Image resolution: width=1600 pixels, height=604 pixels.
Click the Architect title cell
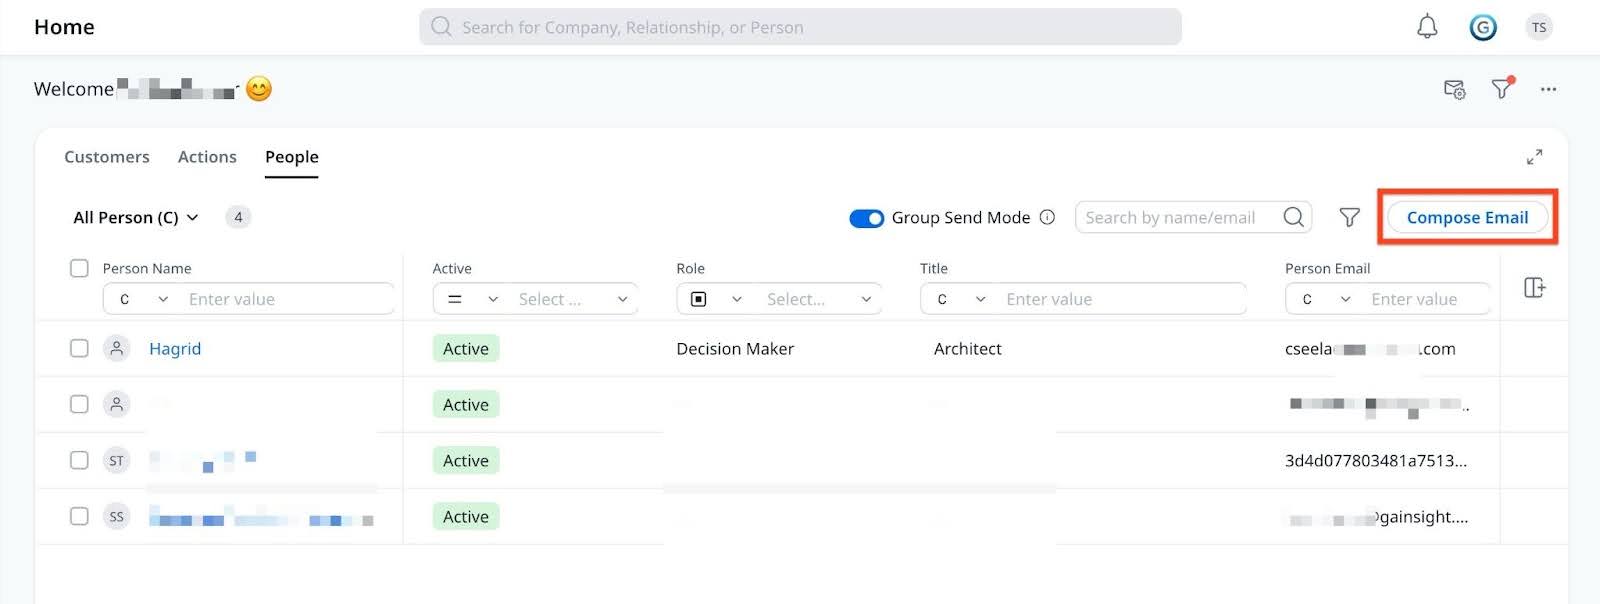coord(967,348)
